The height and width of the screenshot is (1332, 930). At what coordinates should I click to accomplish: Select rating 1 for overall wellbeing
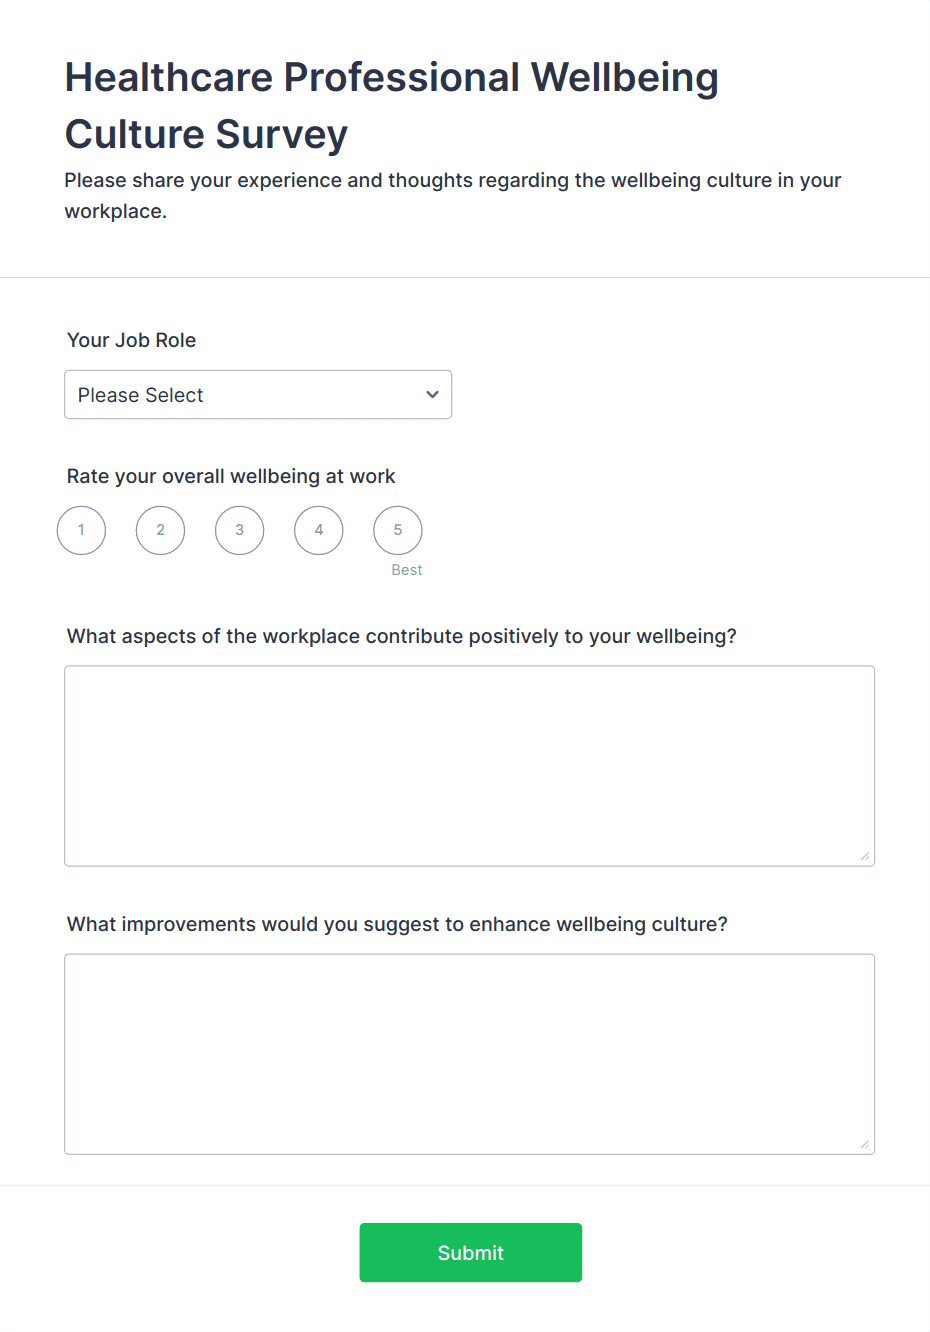click(x=81, y=530)
